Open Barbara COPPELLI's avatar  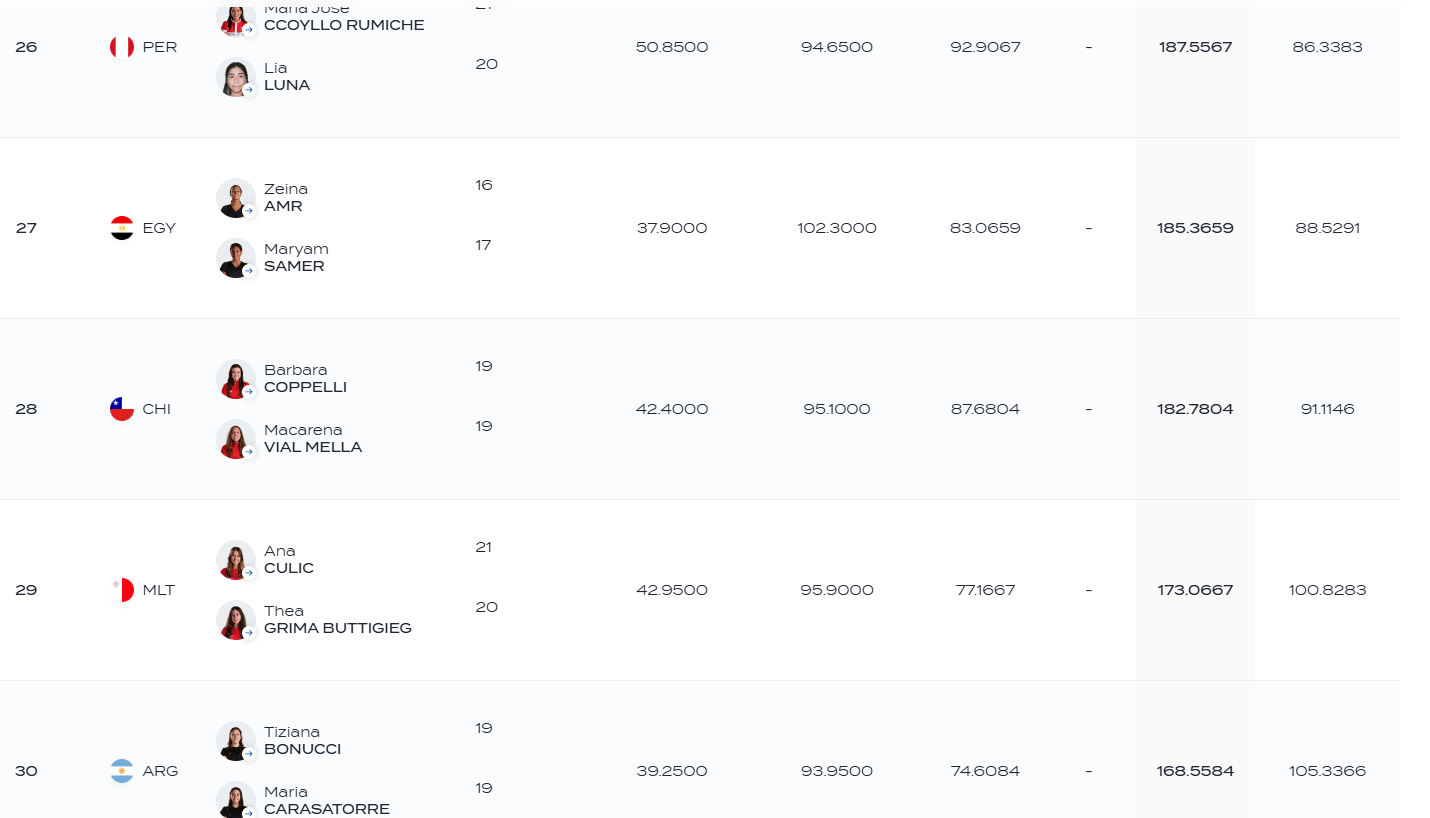coord(236,379)
